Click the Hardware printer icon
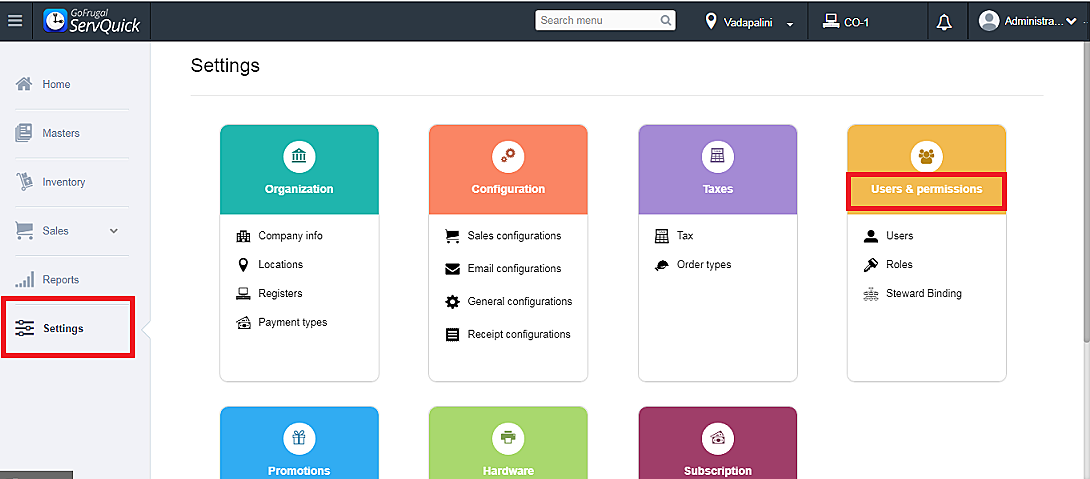 pos(508,438)
